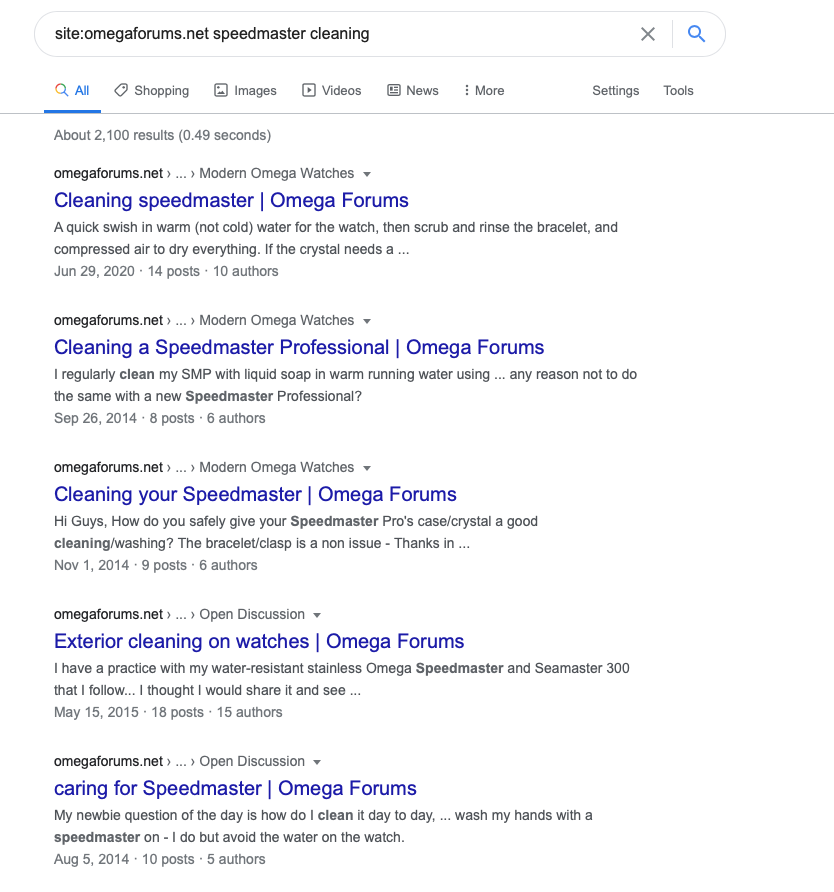Click the caring for Speedmaster result title
This screenshot has width=834, height=892.
coord(235,788)
